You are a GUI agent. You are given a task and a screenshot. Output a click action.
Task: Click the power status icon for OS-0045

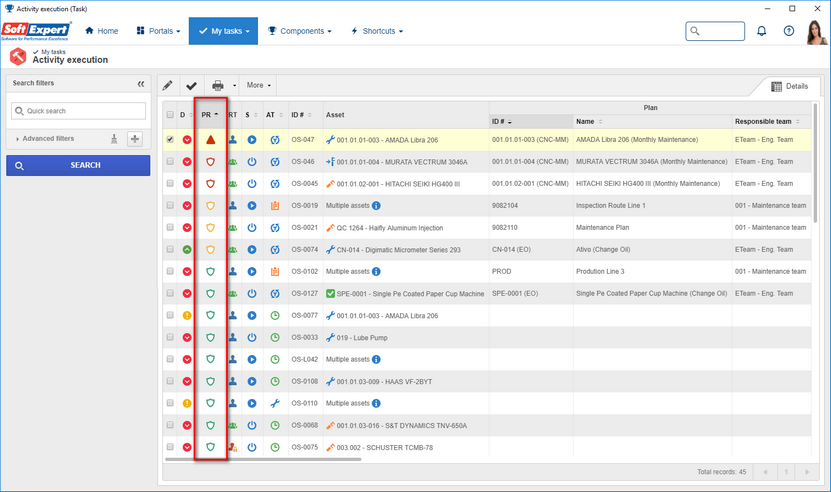[x=252, y=183]
